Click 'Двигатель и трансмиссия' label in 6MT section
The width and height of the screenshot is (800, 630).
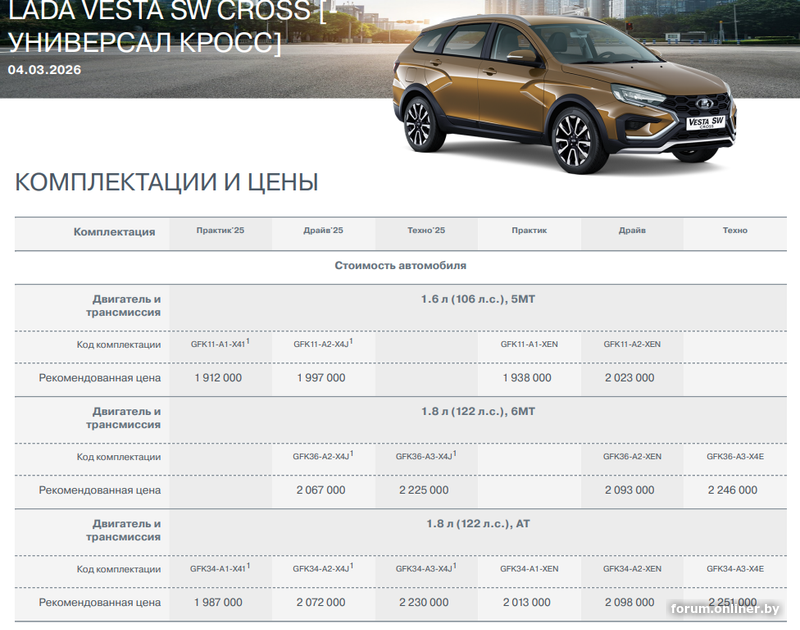123,418
